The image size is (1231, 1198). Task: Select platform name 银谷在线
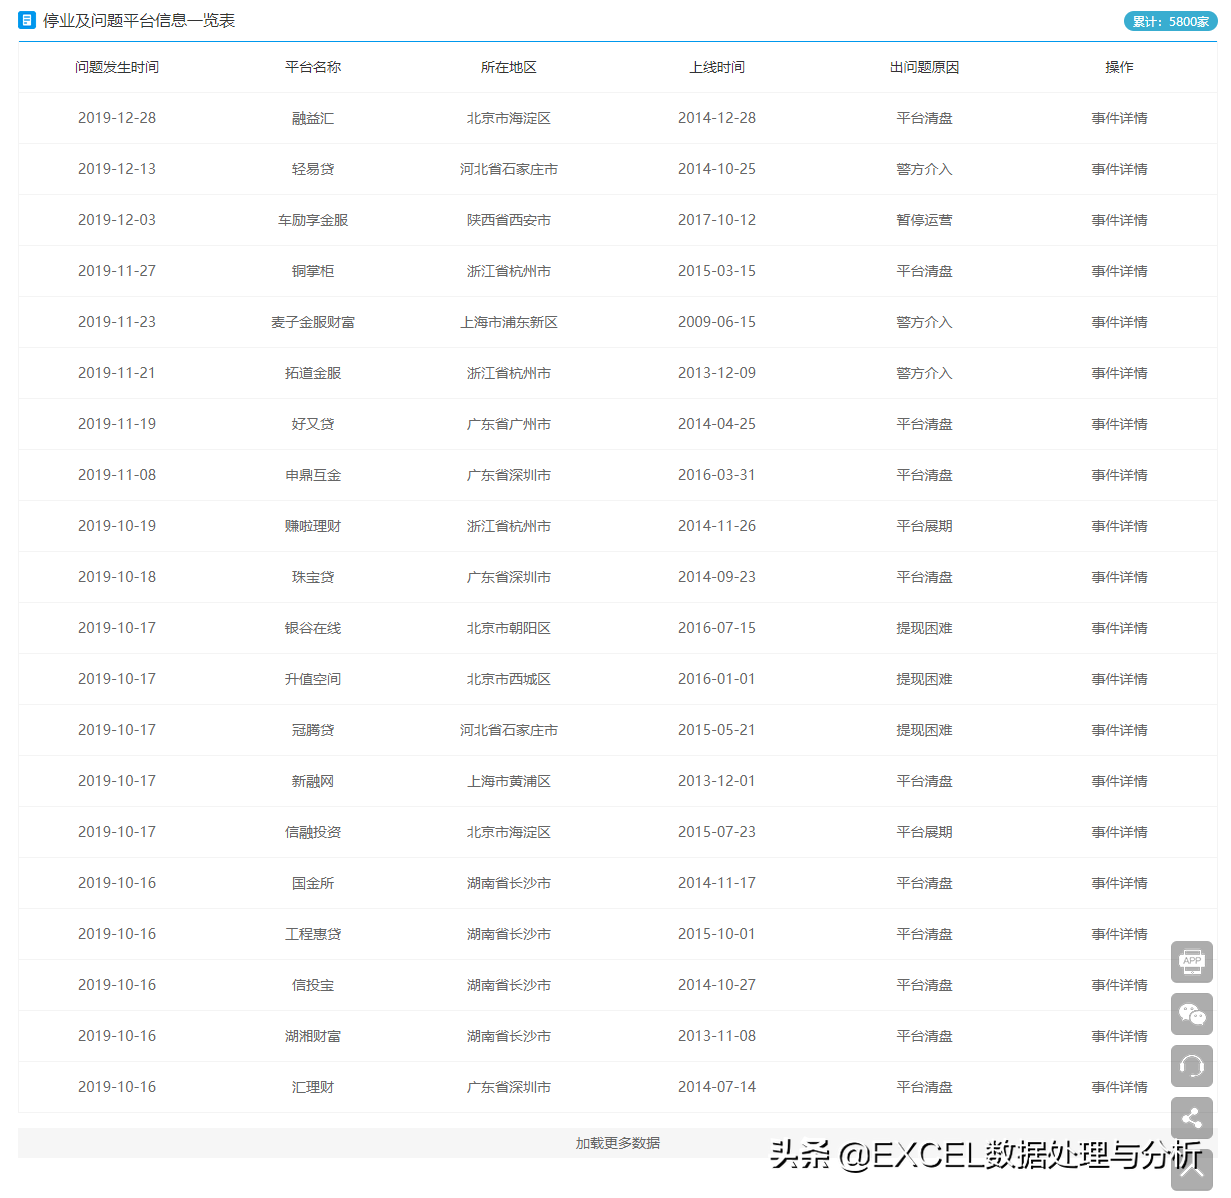tap(313, 628)
